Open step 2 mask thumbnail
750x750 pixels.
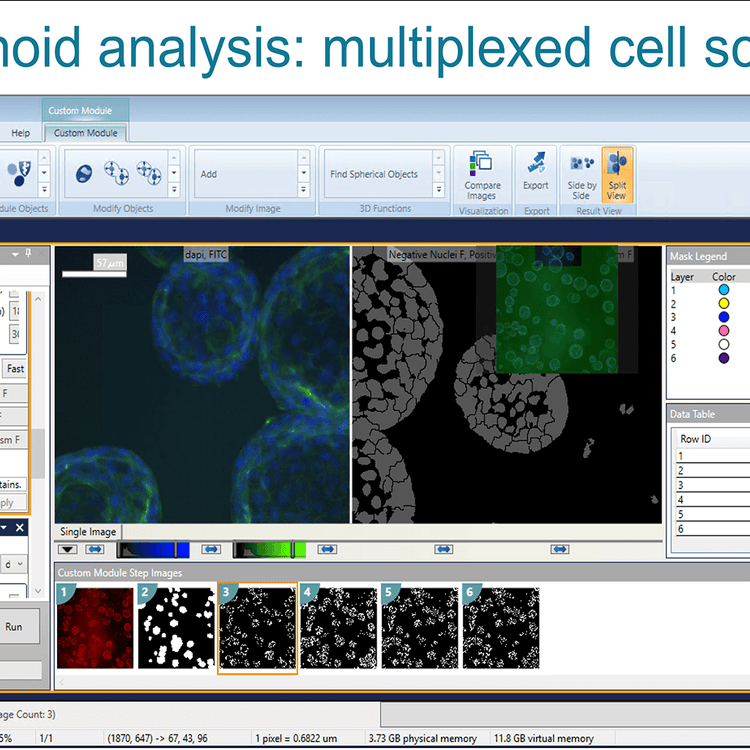point(176,628)
